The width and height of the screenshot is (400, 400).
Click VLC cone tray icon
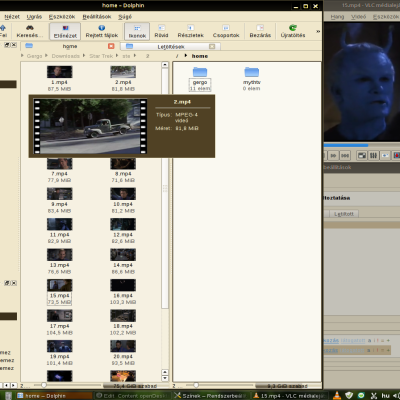(337, 395)
